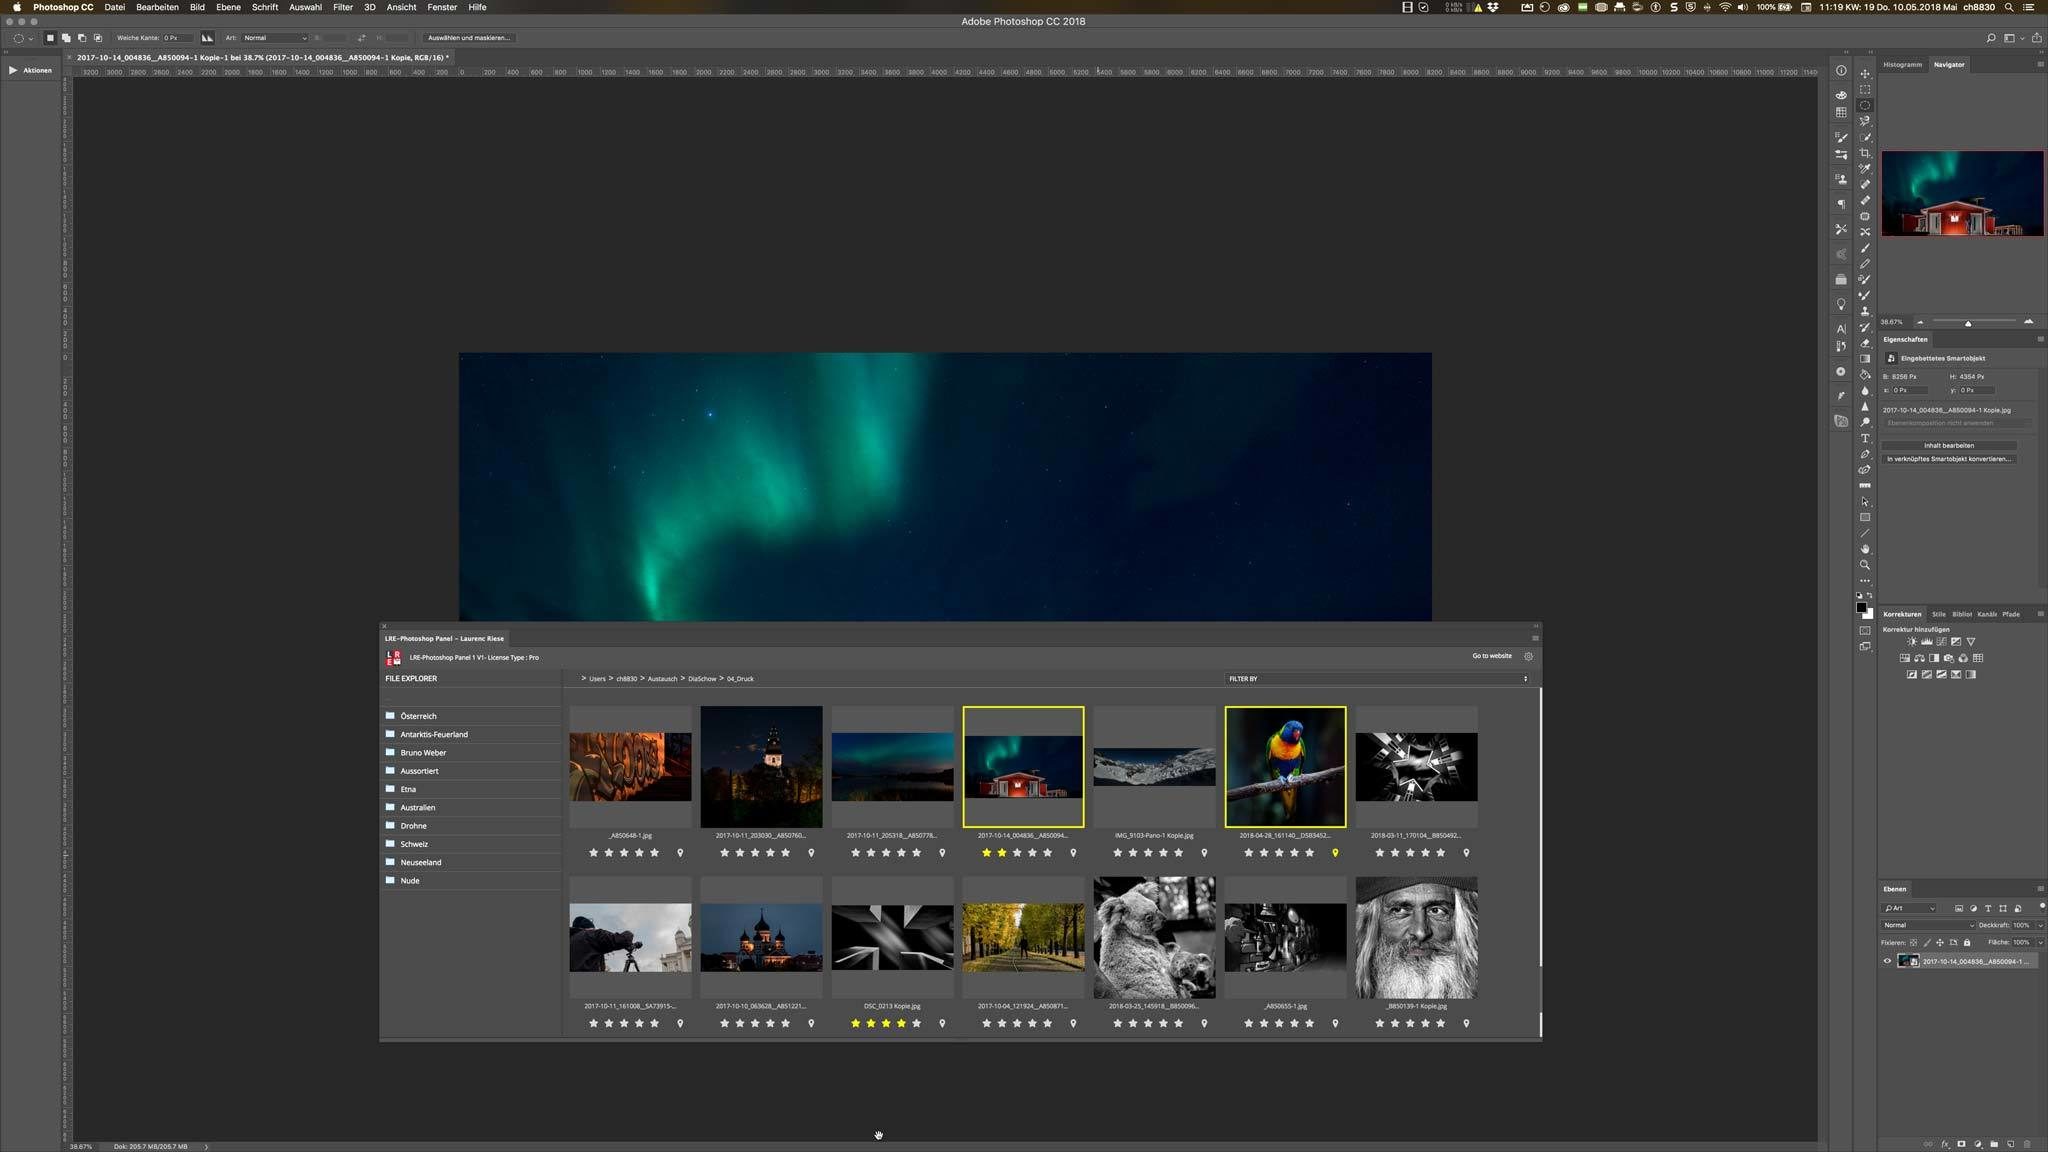Add layer style via fx icon
The height and width of the screenshot is (1152, 2048).
click(x=1946, y=1144)
